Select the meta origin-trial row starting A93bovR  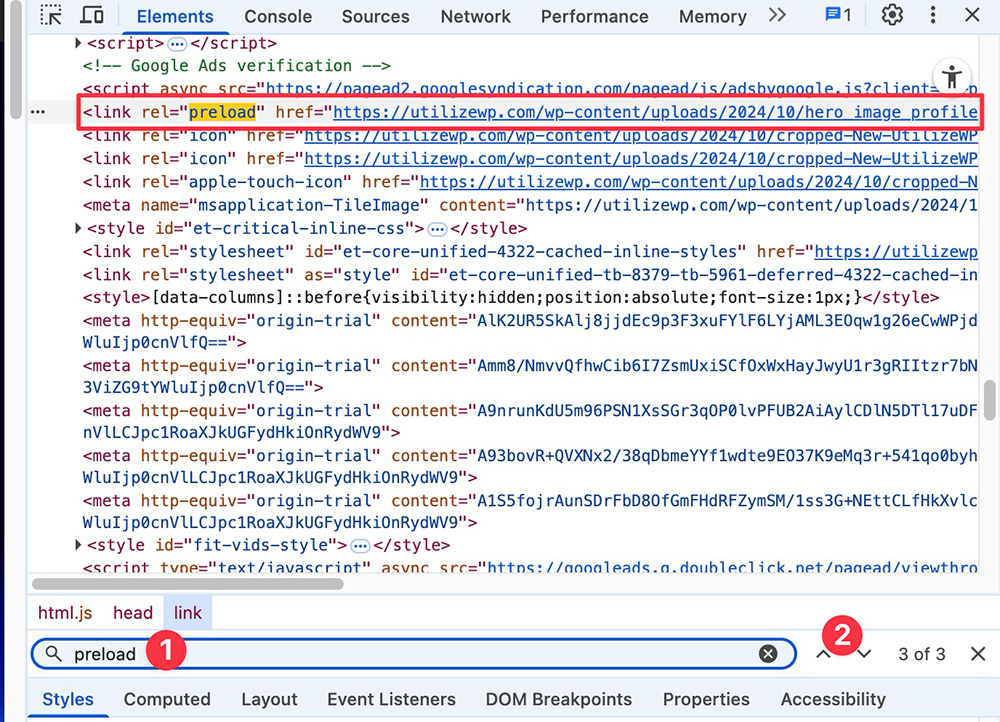pos(530,467)
